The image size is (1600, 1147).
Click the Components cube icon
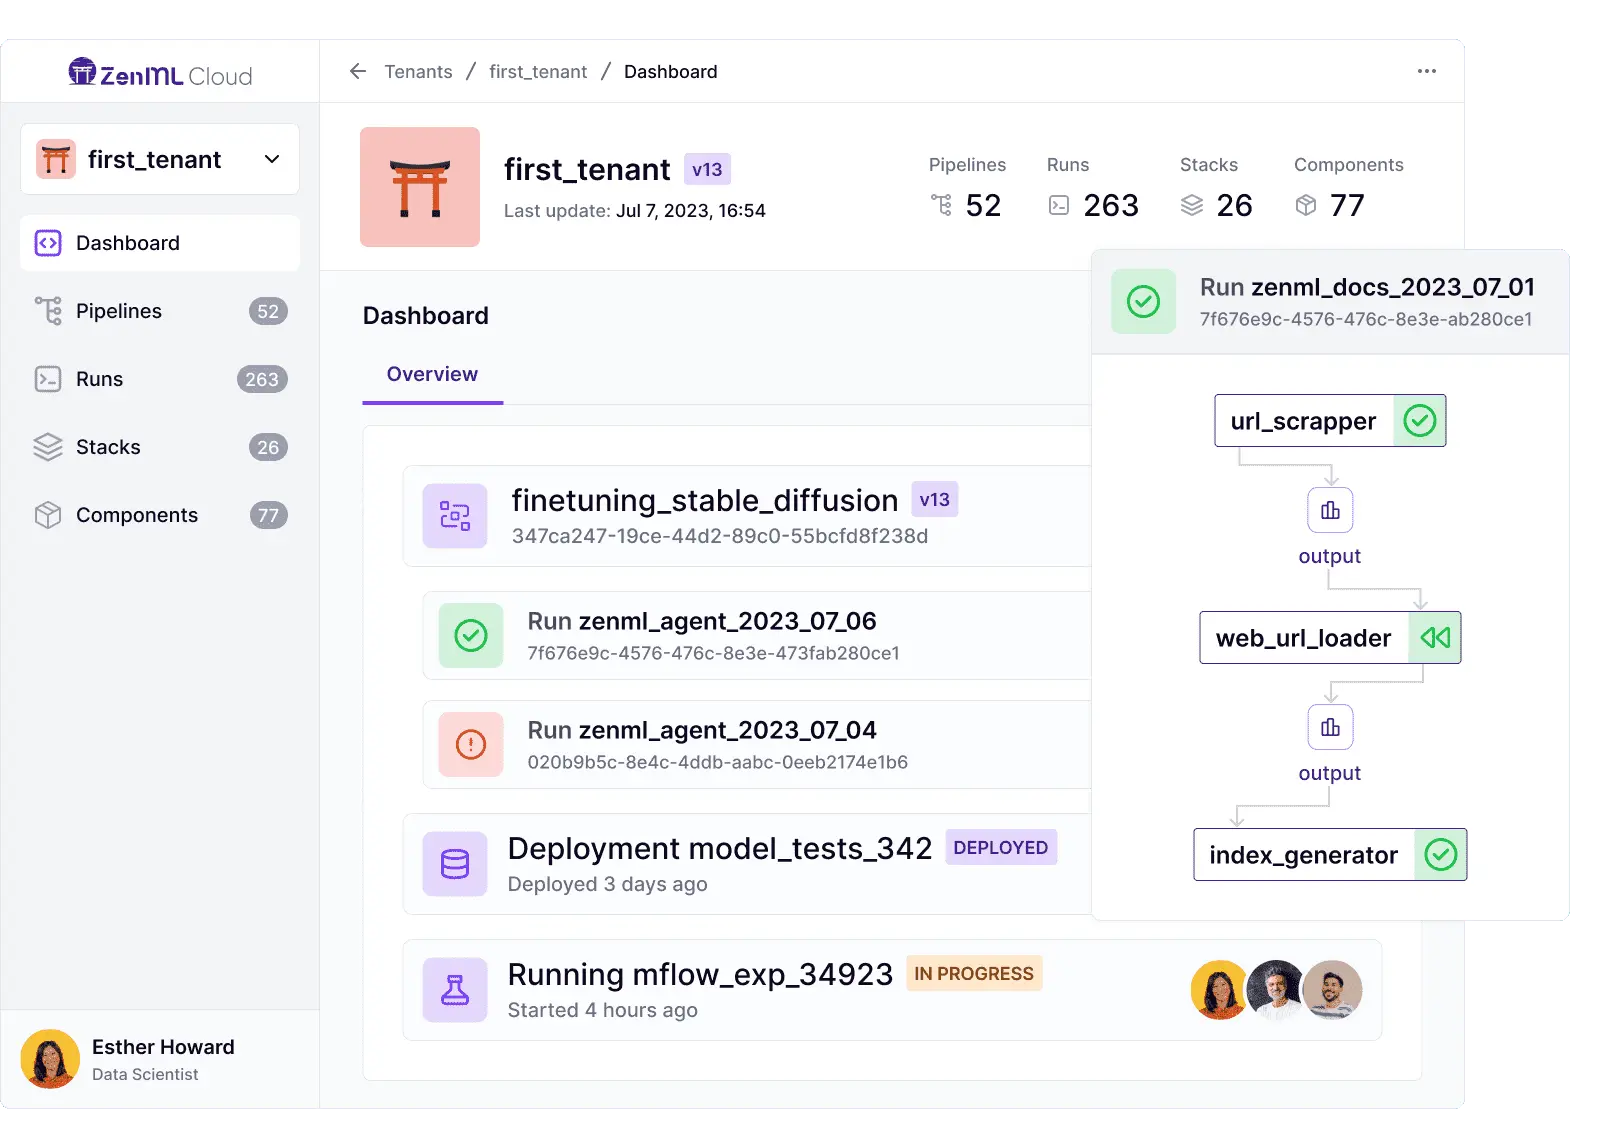[47, 515]
